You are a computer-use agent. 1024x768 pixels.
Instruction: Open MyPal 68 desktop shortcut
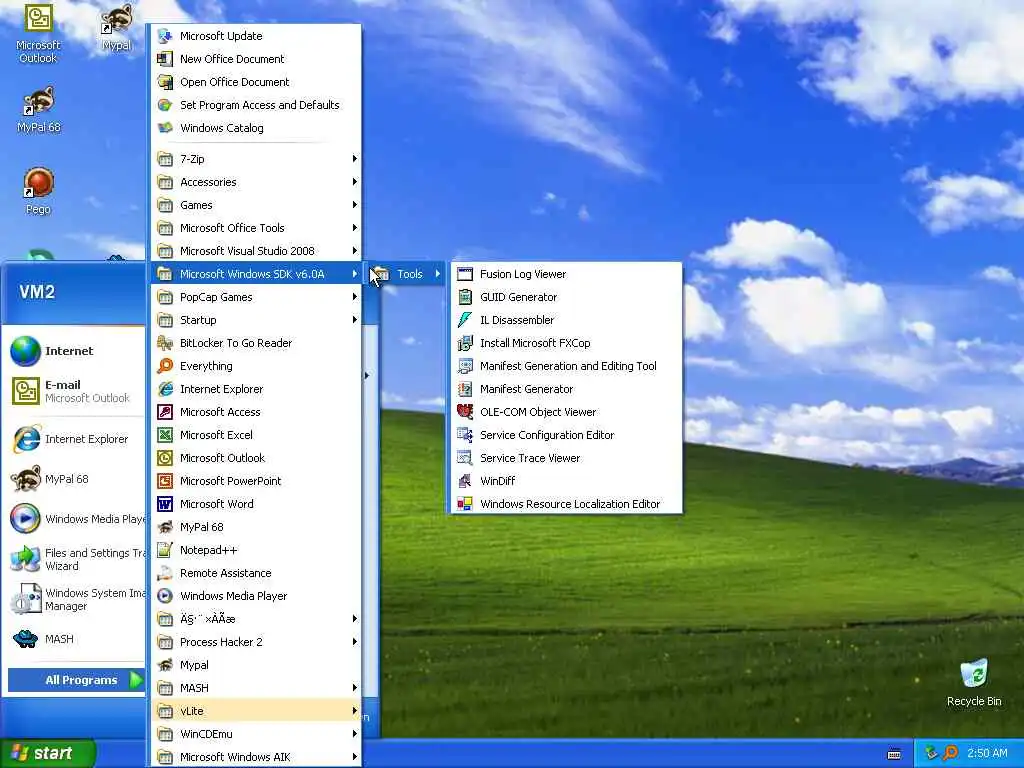(x=39, y=110)
